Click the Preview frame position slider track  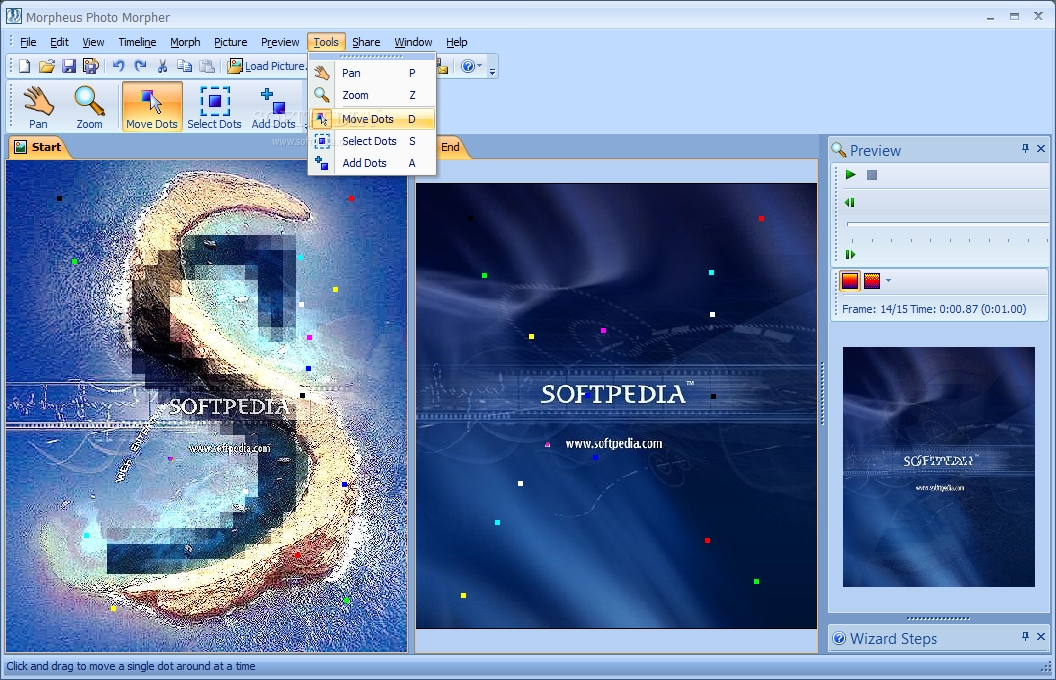(946, 224)
